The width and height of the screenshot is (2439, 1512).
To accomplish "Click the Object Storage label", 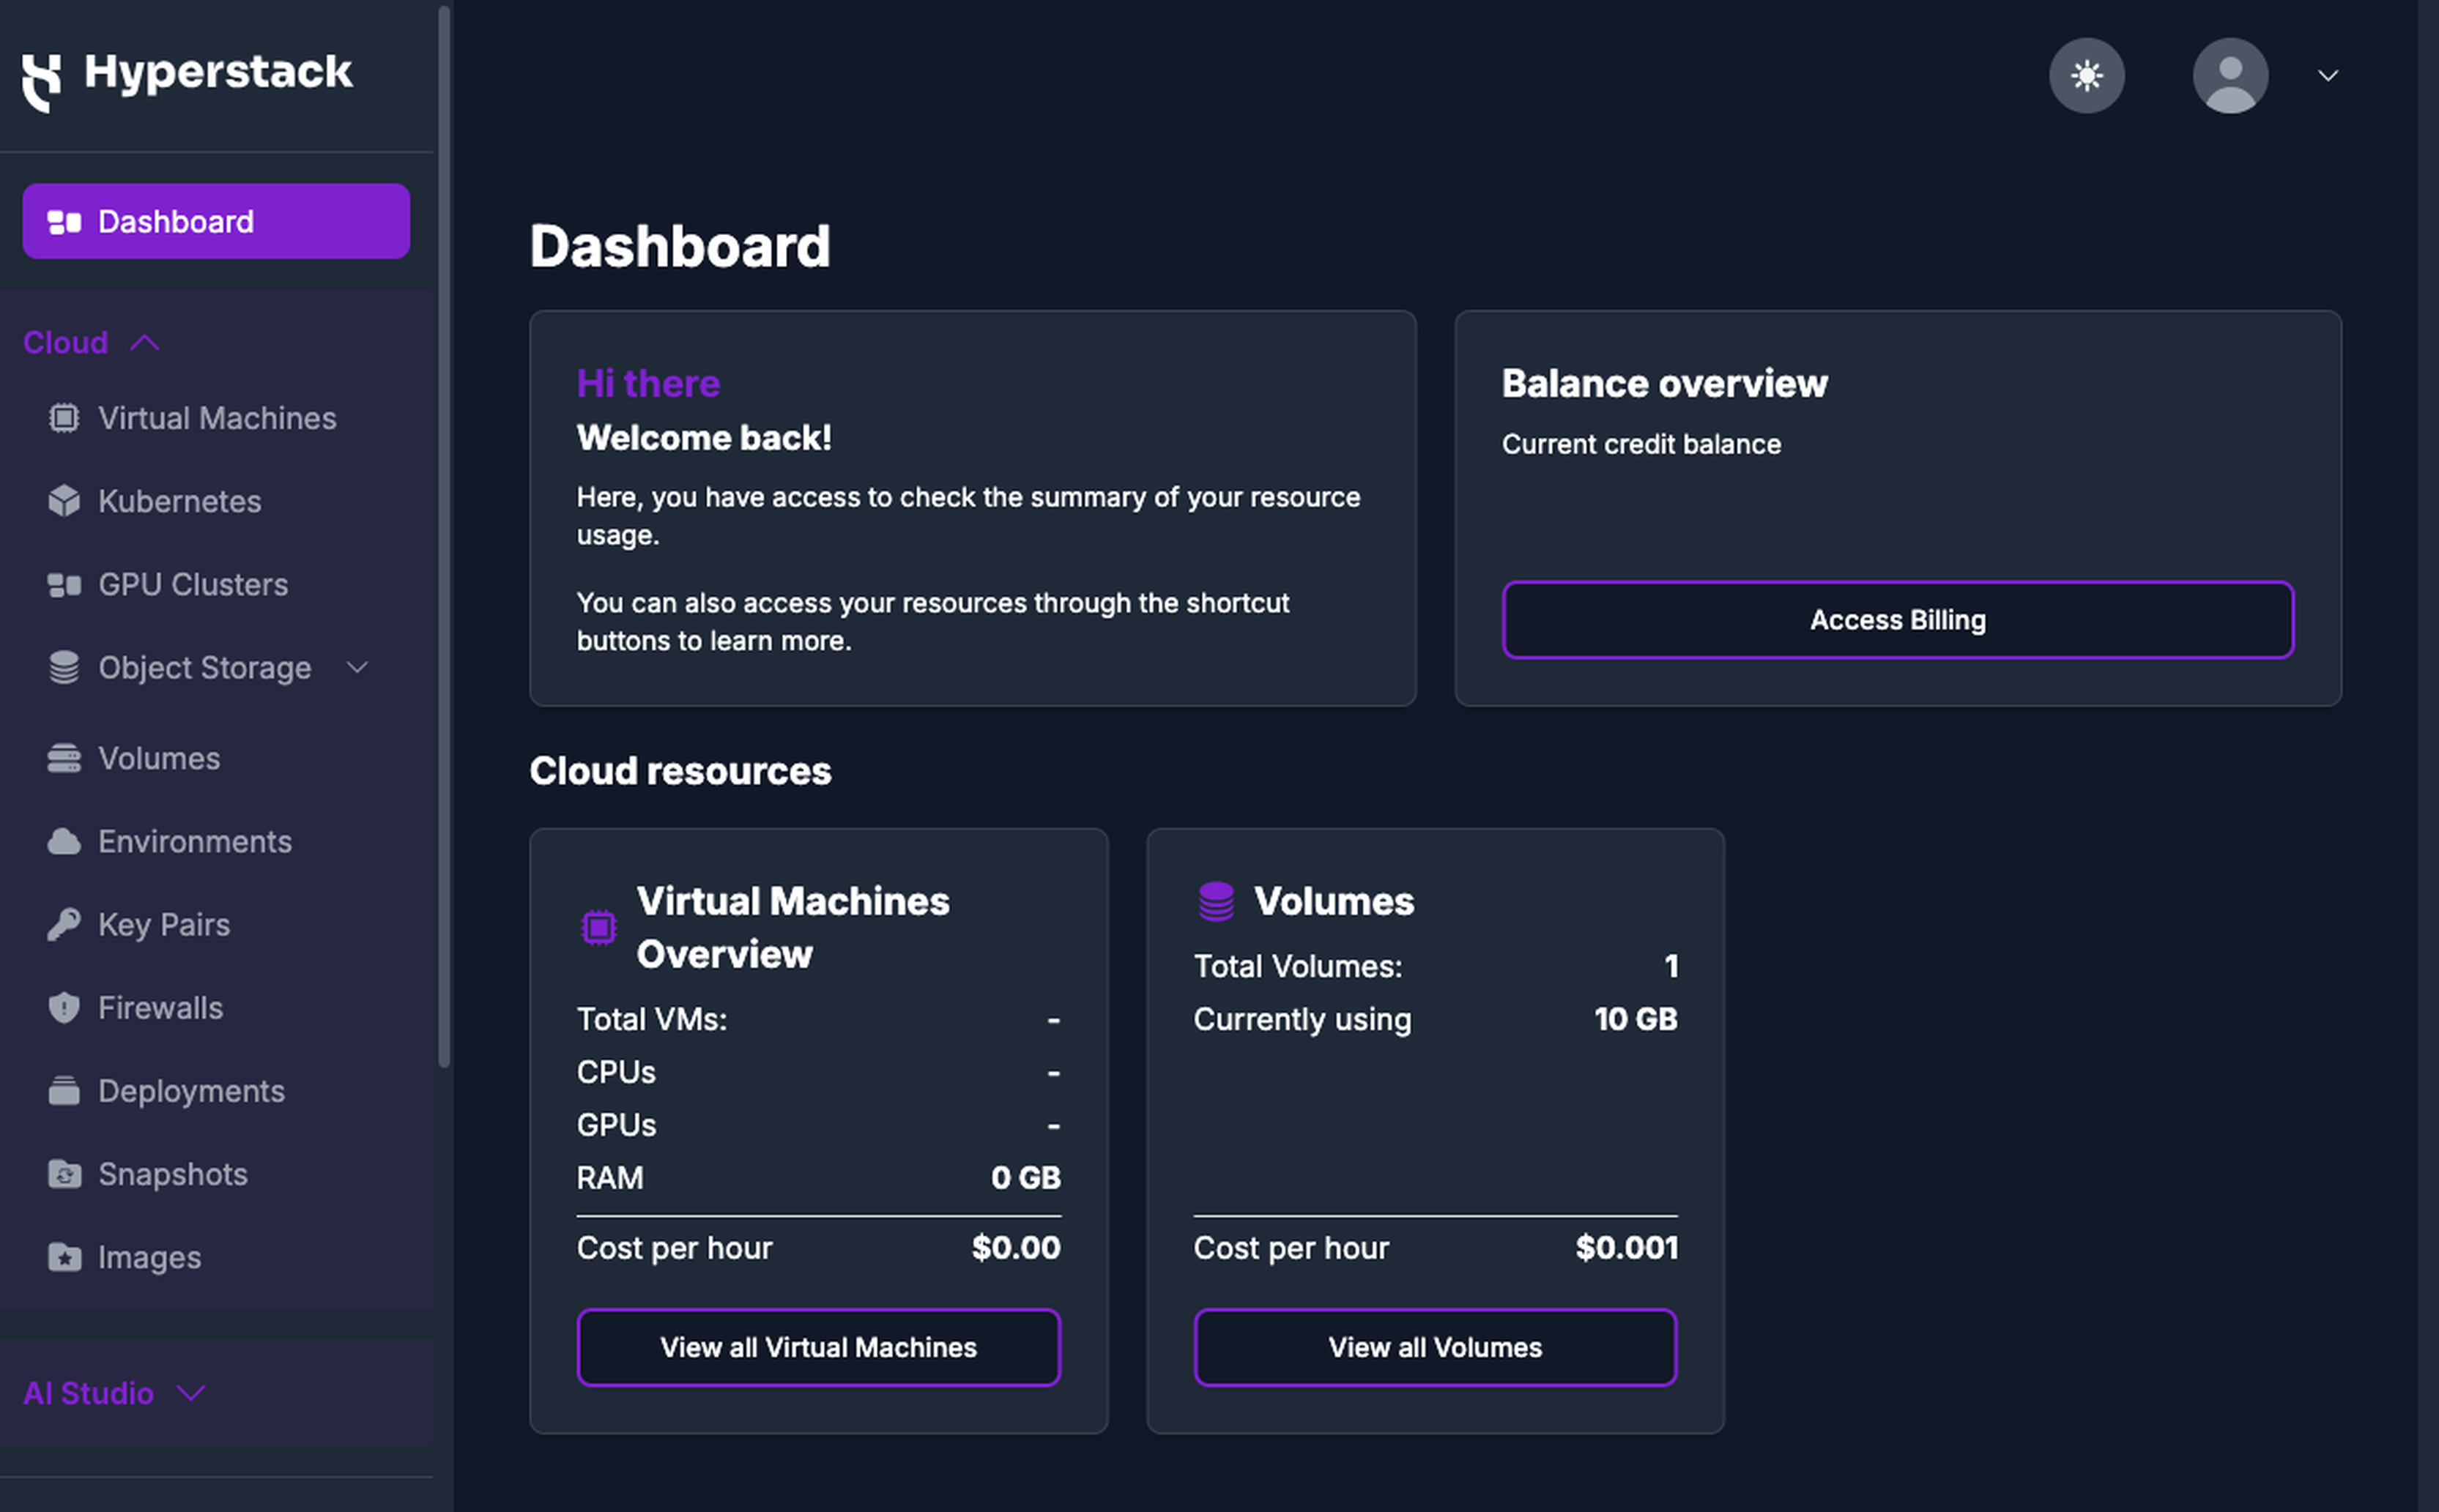I will [205, 668].
